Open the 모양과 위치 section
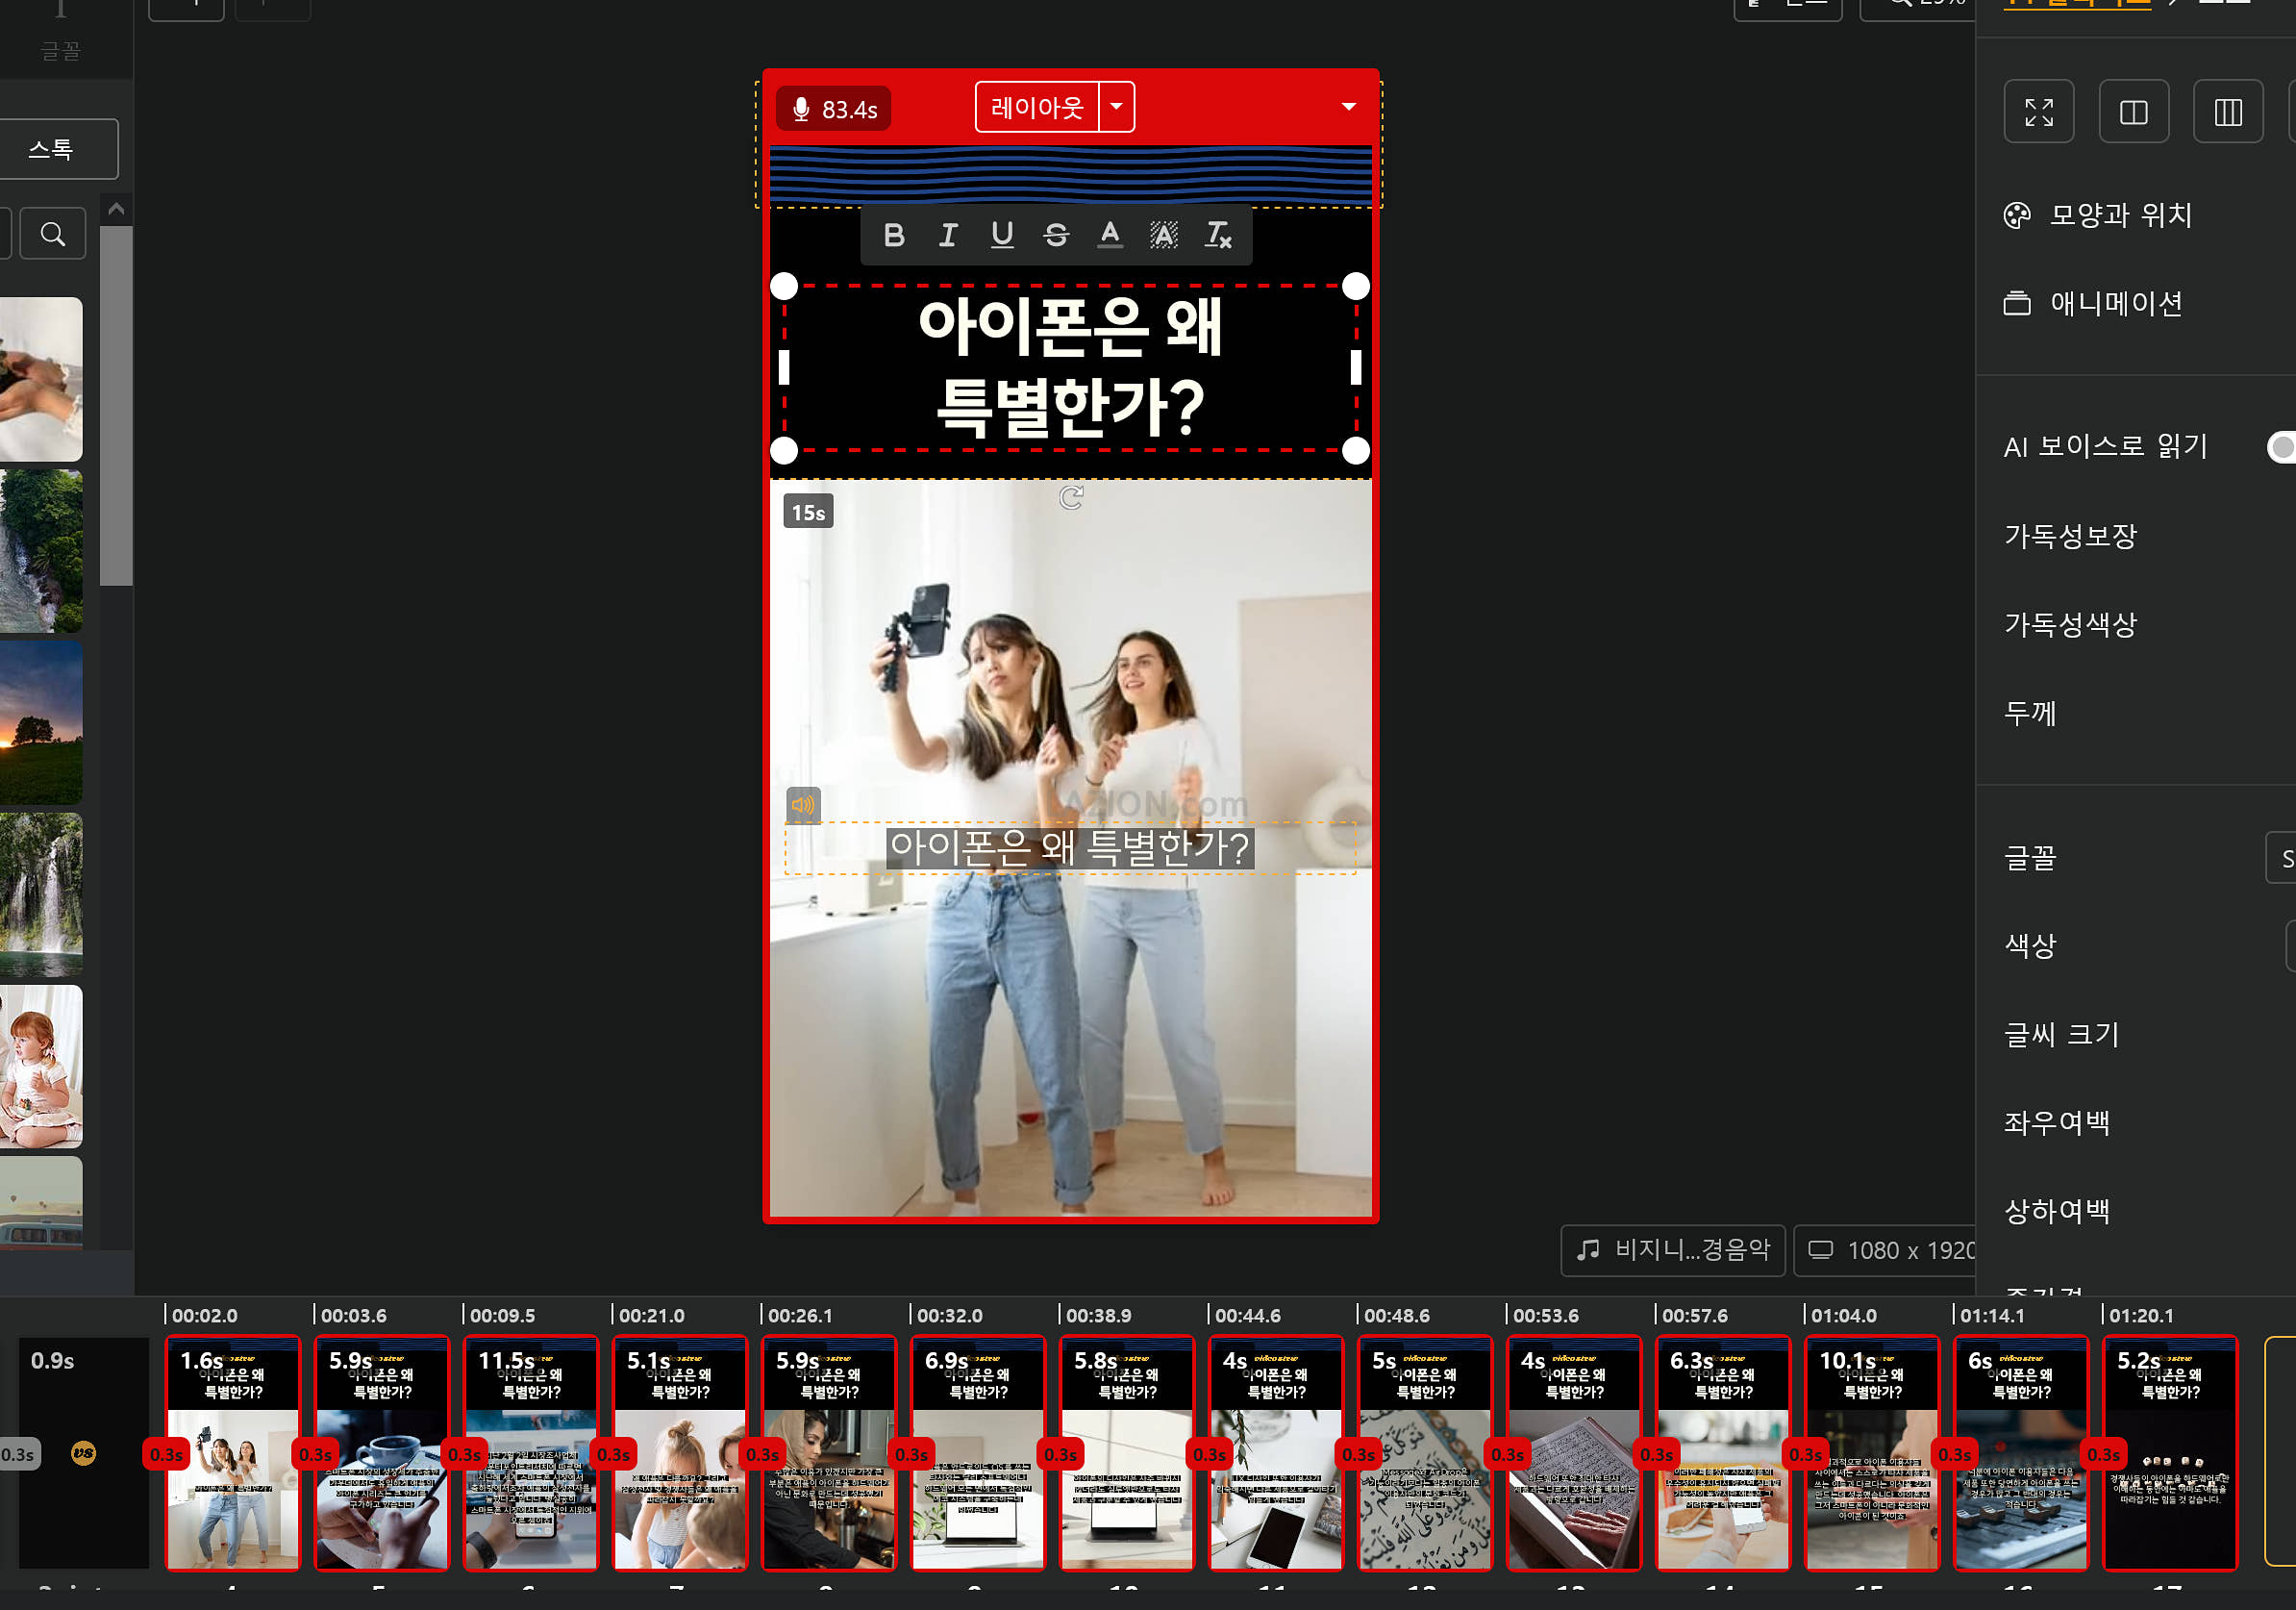This screenshot has width=2296, height=1610. (2120, 215)
